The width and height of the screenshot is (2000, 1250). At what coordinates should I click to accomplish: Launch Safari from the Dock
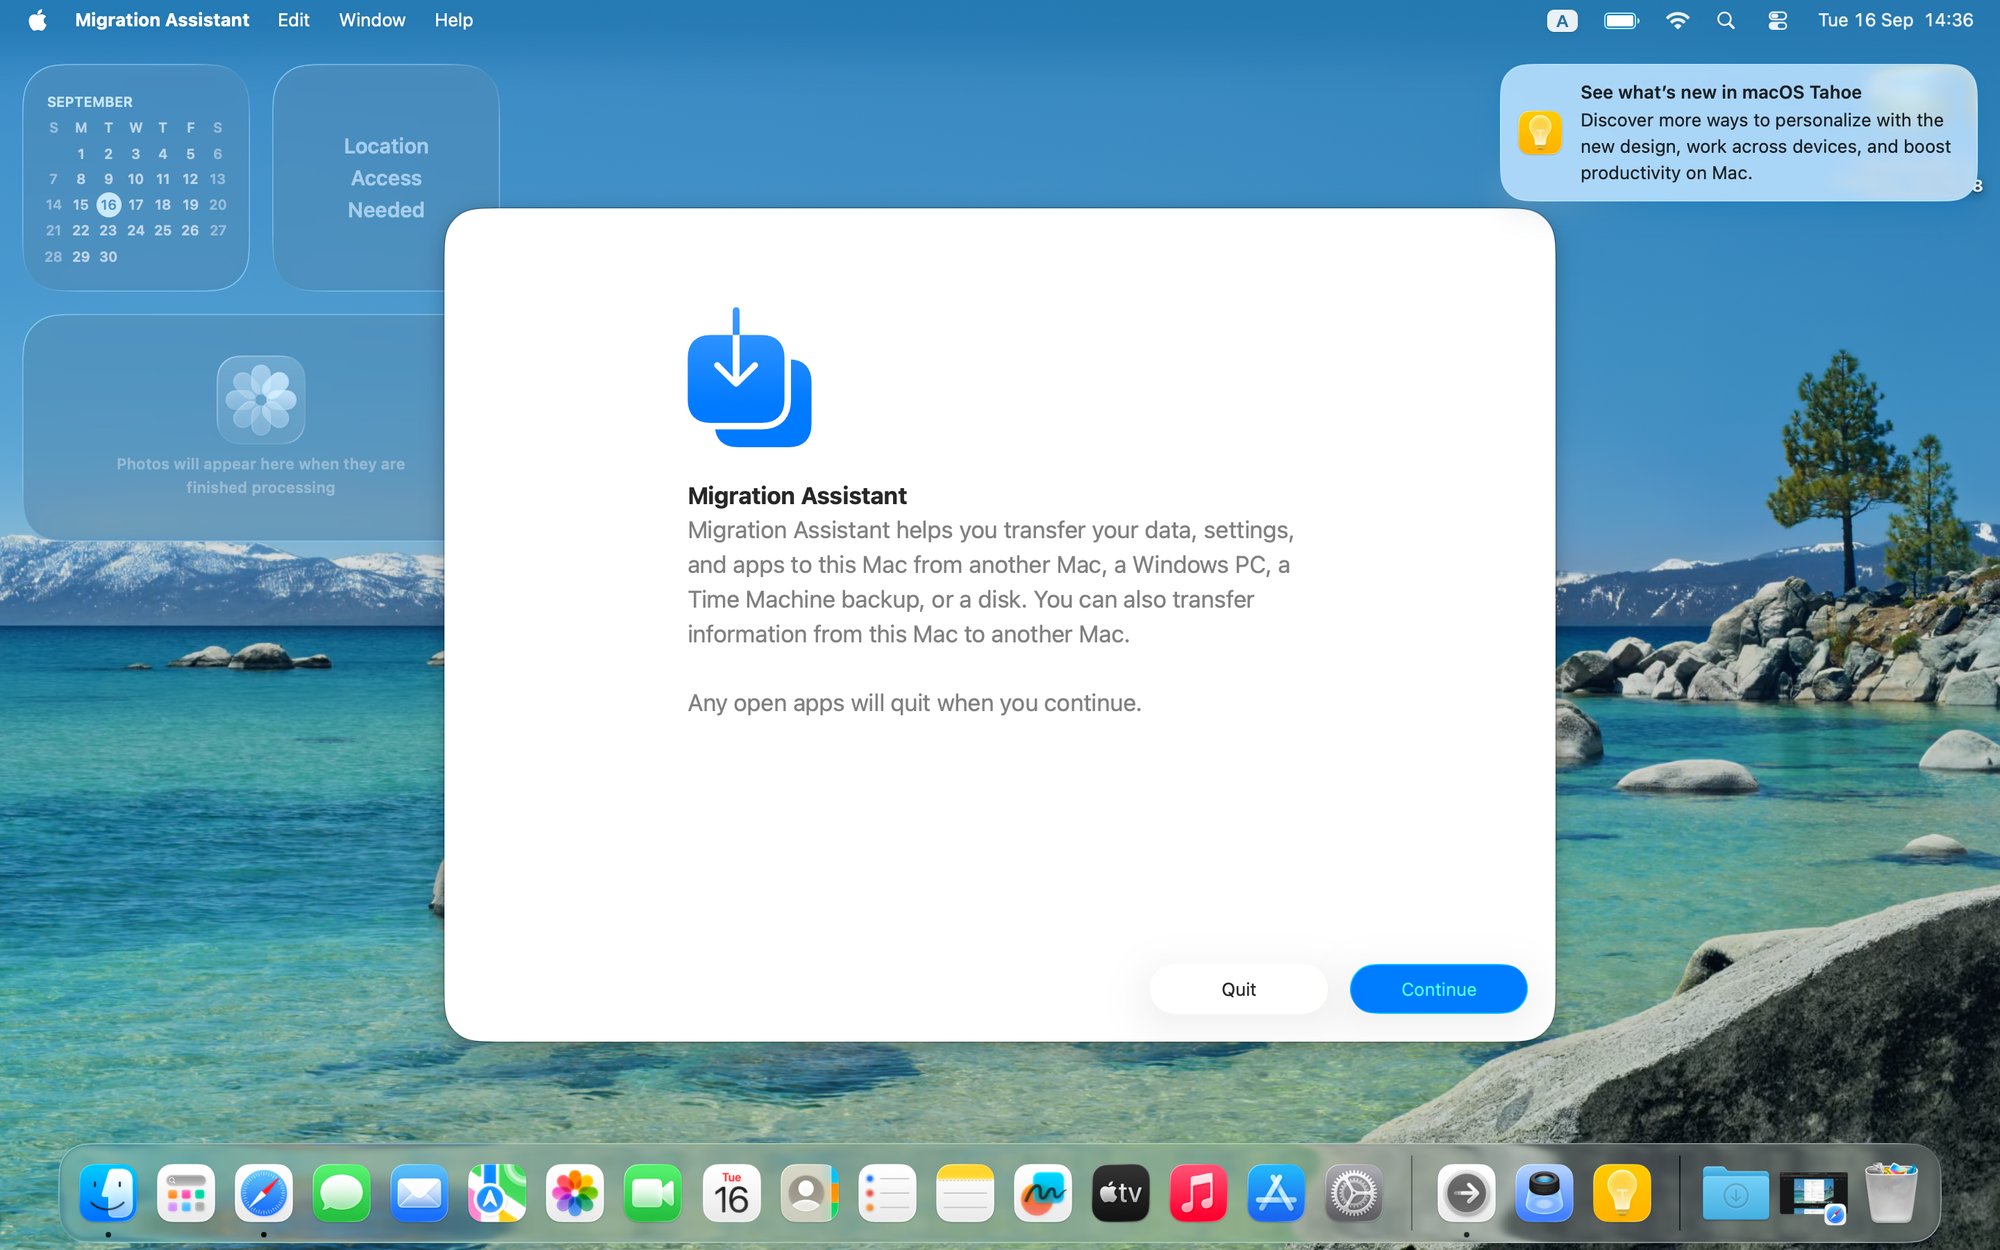(x=264, y=1193)
